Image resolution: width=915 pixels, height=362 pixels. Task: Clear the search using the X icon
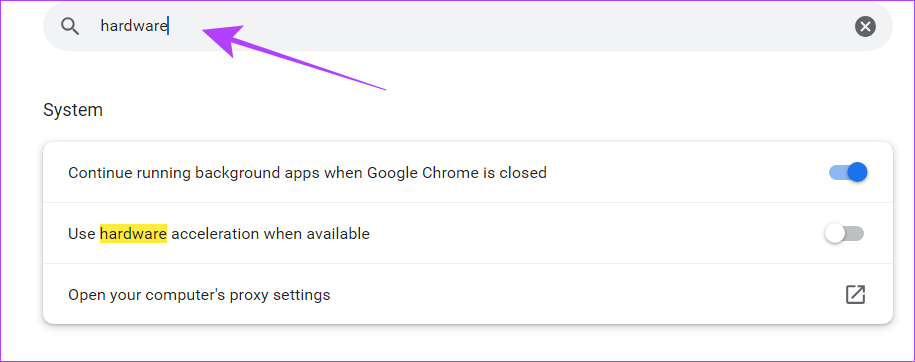[x=865, y=26]
